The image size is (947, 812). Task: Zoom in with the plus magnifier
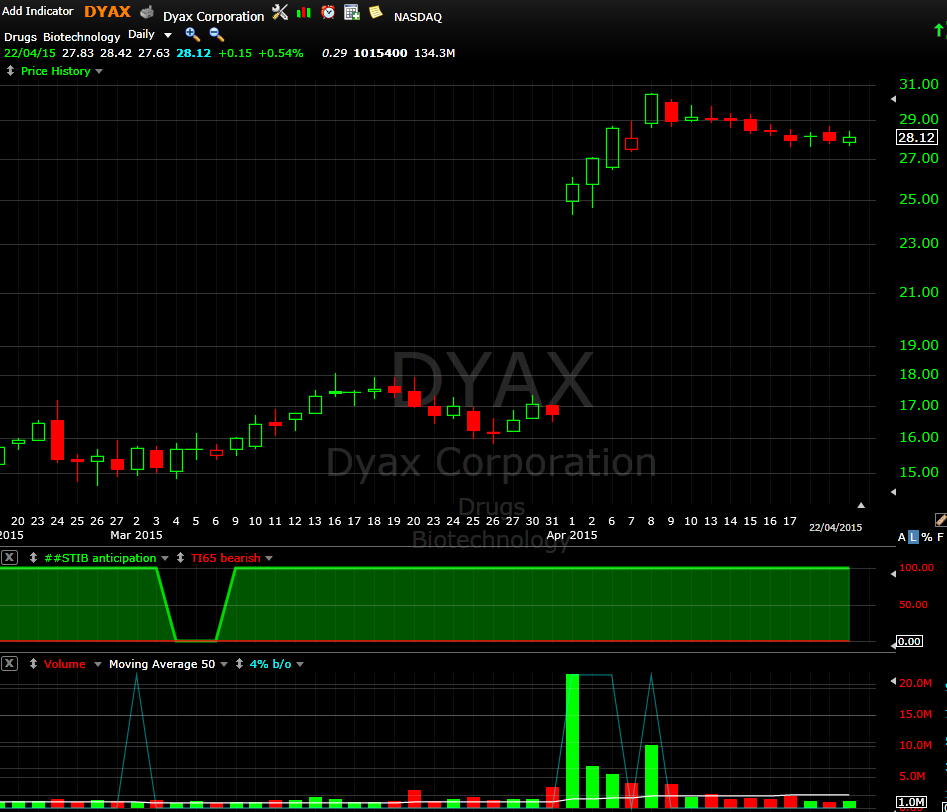point(193,34)
